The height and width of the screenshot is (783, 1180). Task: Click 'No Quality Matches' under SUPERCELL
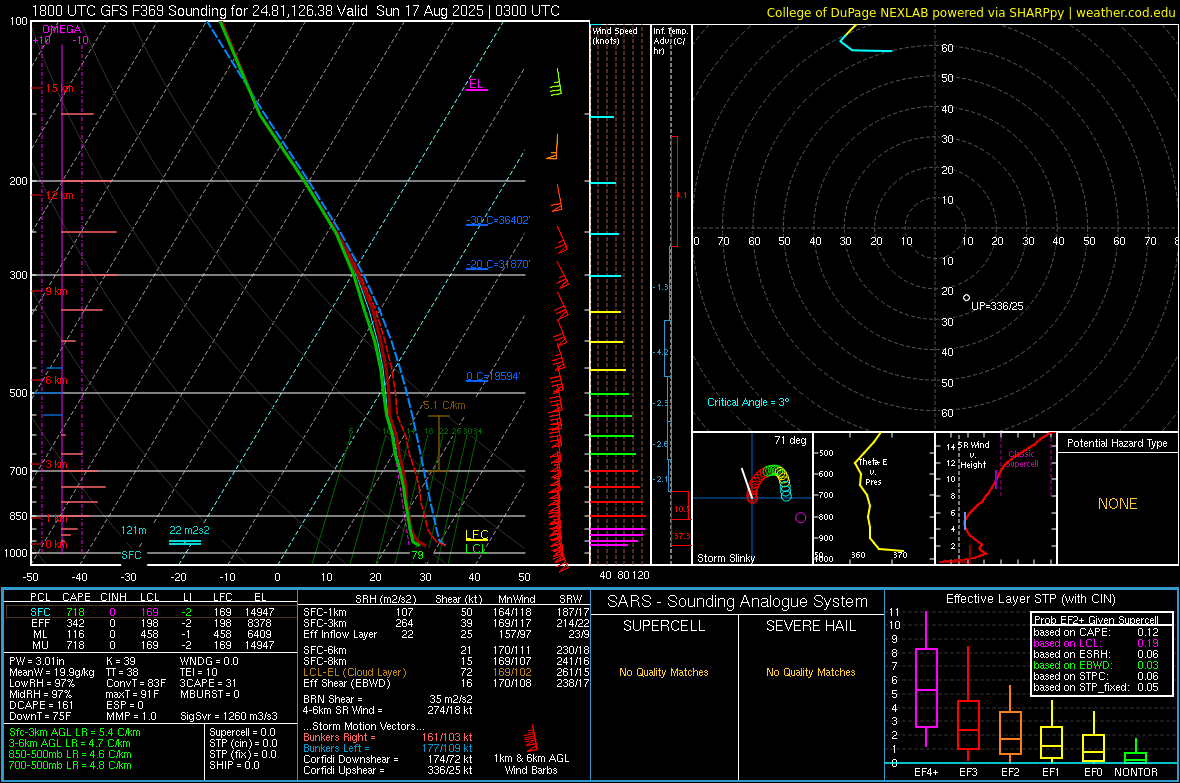664,672
